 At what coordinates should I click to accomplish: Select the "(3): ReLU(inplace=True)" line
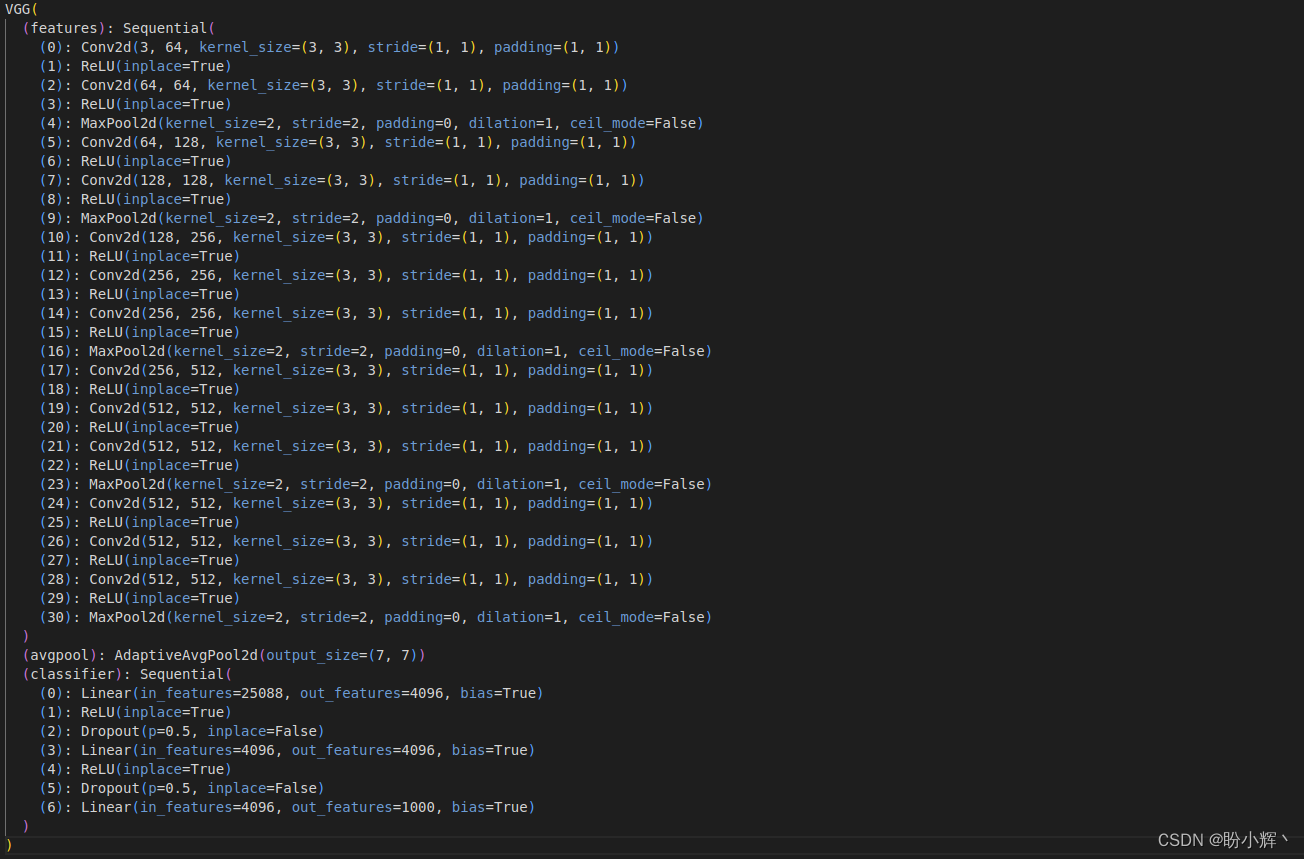tap(136, 104)
